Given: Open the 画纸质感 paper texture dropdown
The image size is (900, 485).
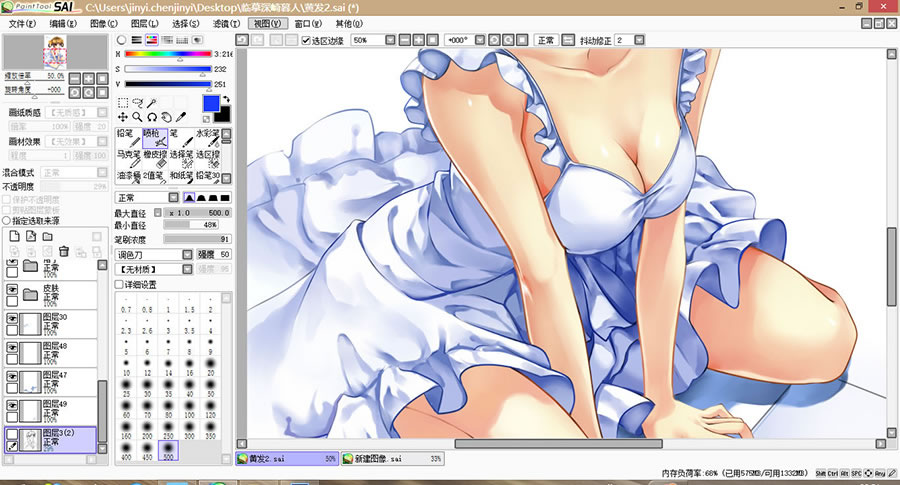Looking at the screenshot, I should pyautogui.click(x=102, y=112).
